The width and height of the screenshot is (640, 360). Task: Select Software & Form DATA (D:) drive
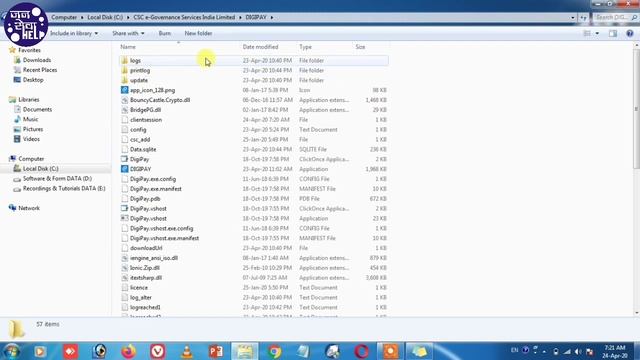pos(57,179)
